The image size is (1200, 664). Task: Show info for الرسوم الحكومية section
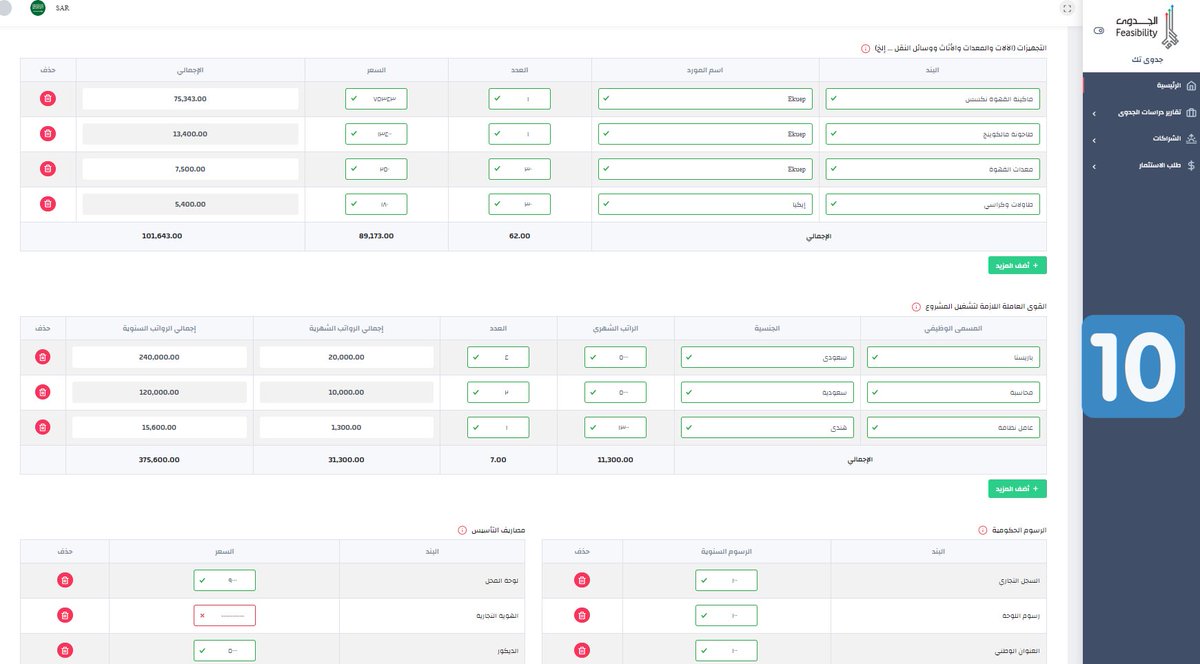point(985,530)
